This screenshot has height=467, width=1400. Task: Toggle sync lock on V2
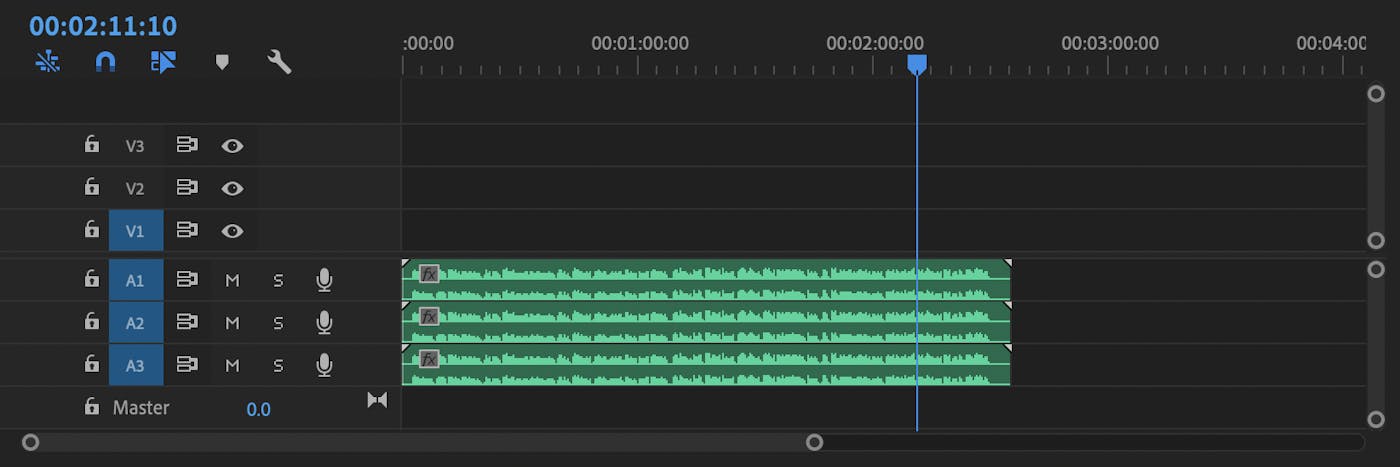pos(187,188)
